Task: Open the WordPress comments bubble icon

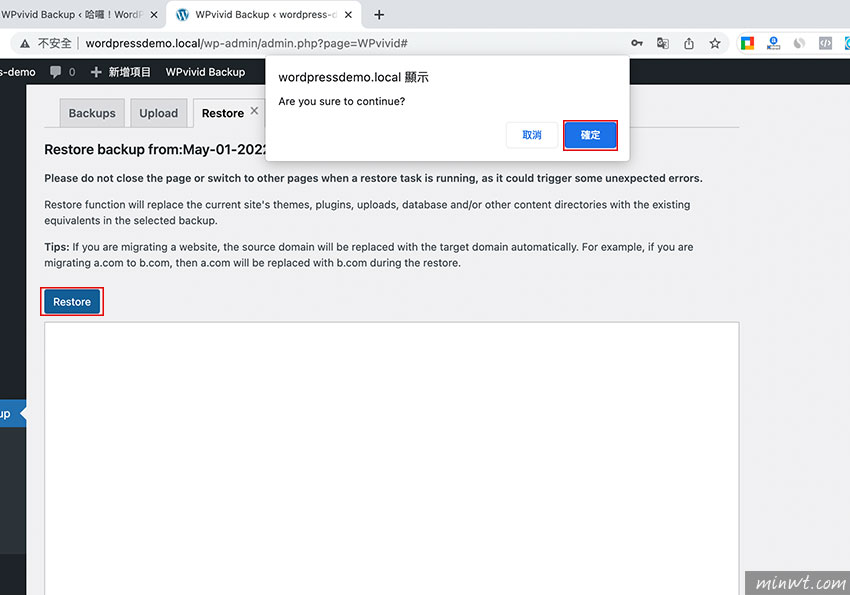Action: point(55,72)
